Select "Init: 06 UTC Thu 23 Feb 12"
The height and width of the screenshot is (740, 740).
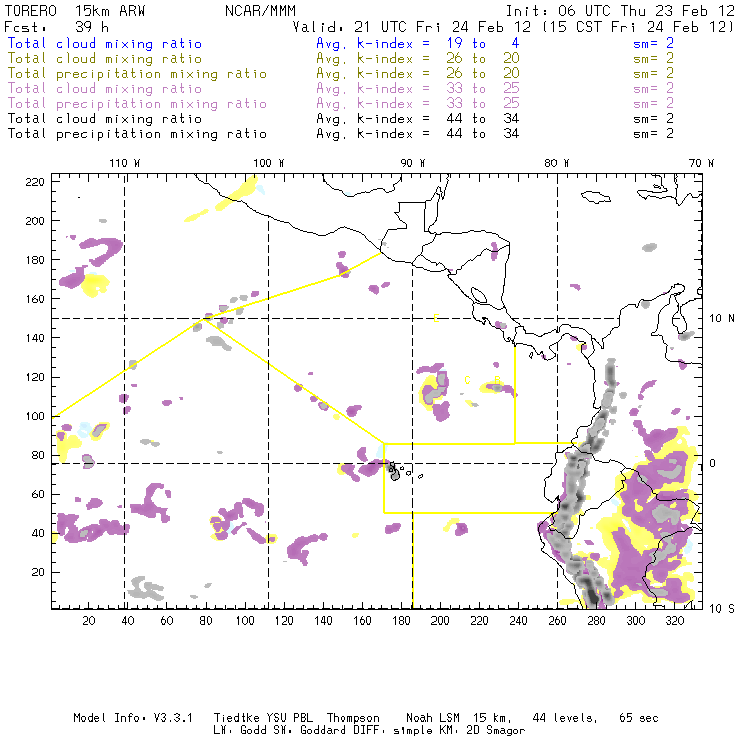(x=620, y=11)
